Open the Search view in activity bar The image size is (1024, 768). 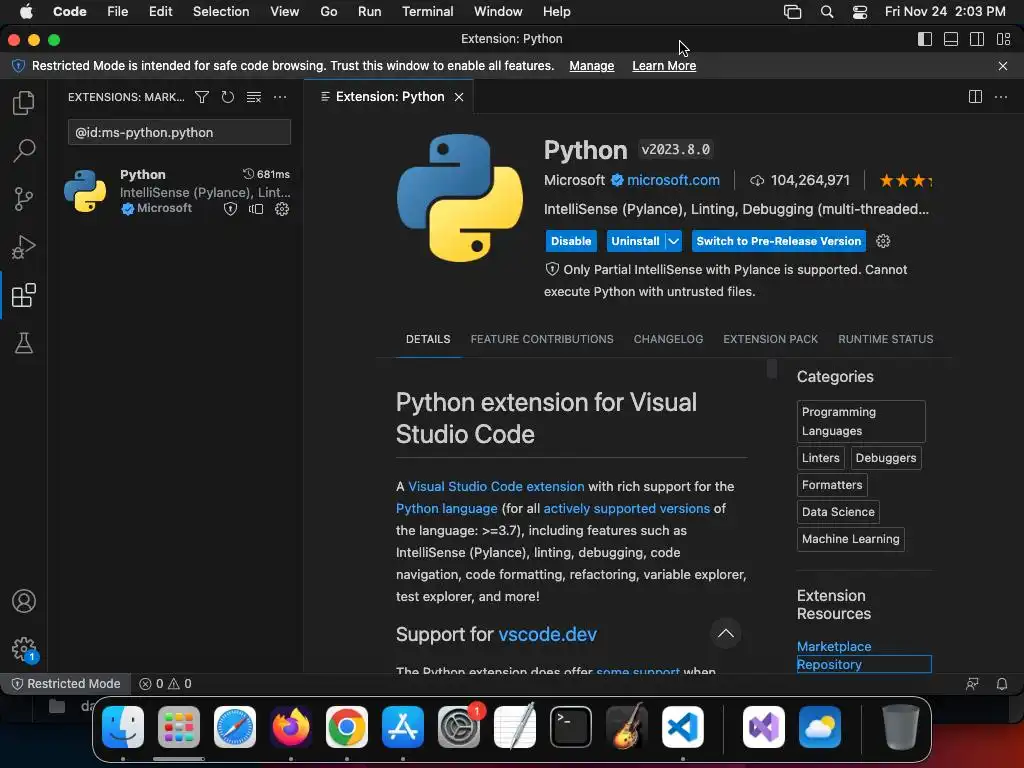point(24,150)
